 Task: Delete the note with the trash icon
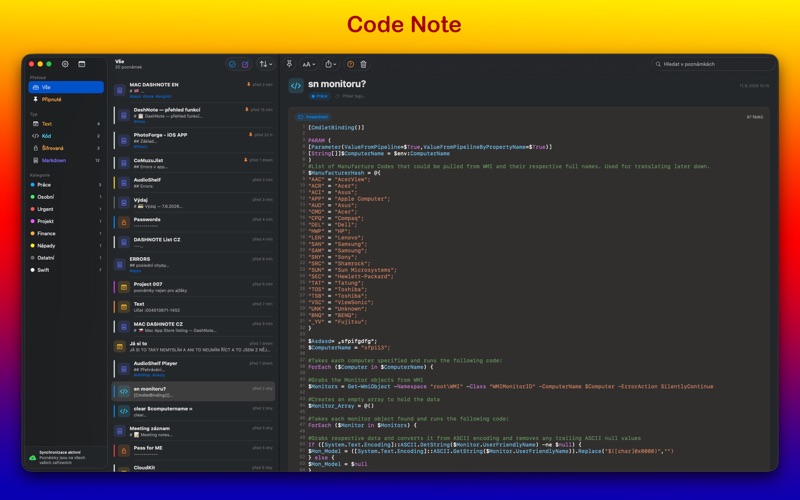tap(363, 64)
